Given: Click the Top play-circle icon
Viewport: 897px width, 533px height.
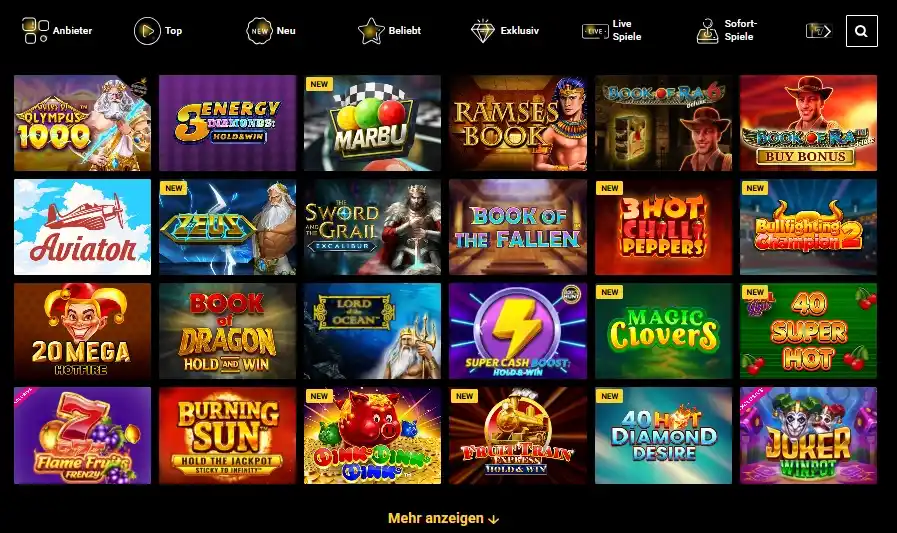Looking at the screenshot, I should pos(147,31).
